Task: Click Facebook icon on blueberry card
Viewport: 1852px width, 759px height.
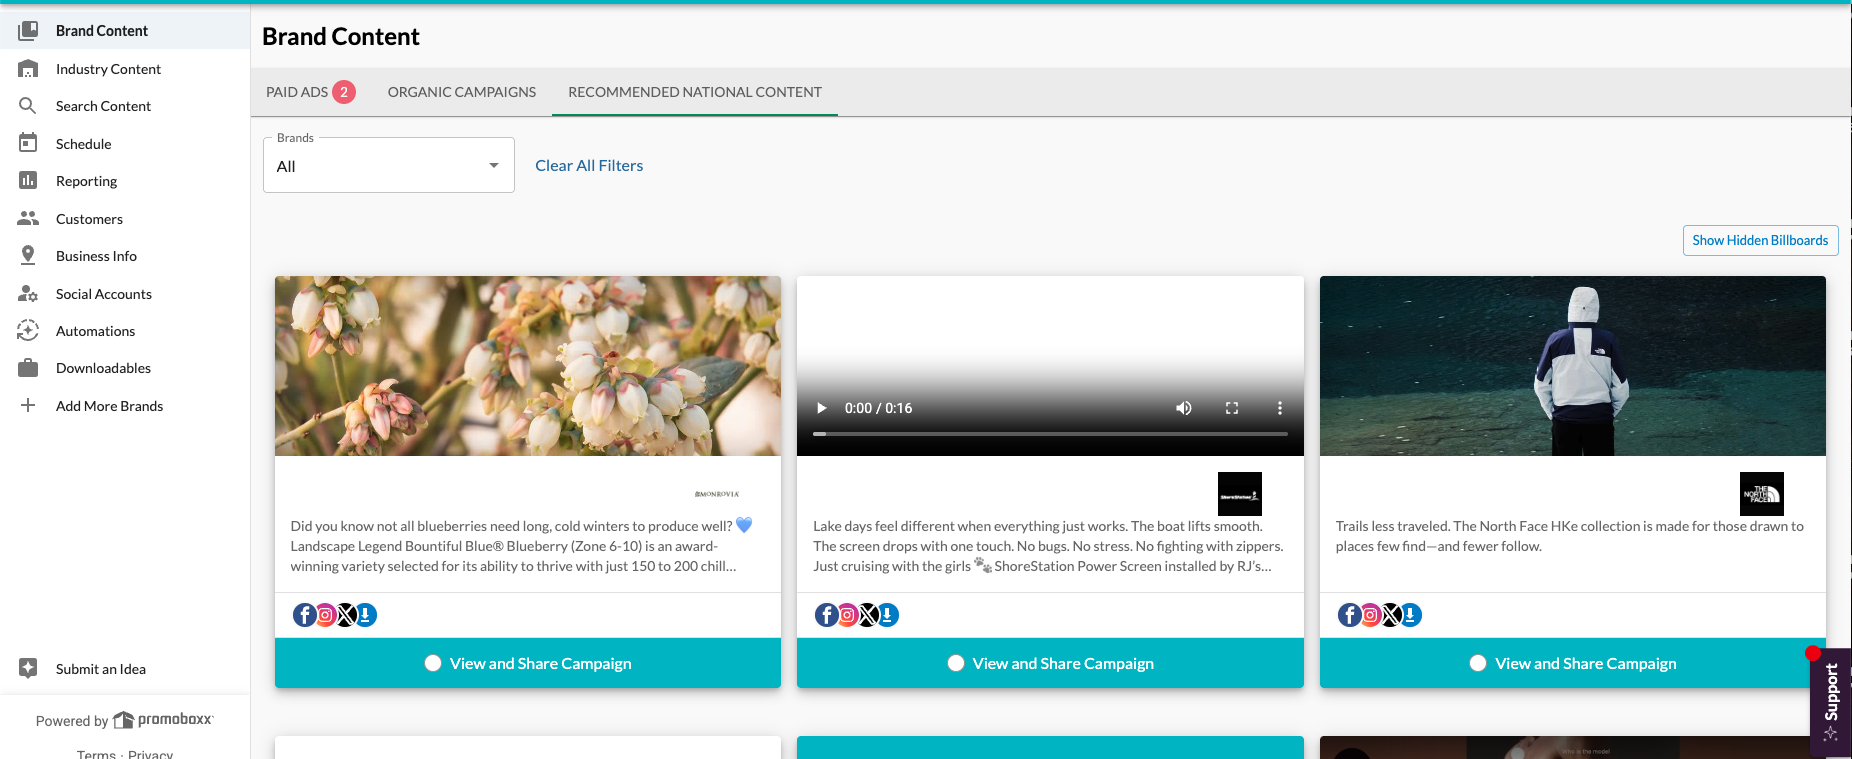Action: tap(304, 615)
